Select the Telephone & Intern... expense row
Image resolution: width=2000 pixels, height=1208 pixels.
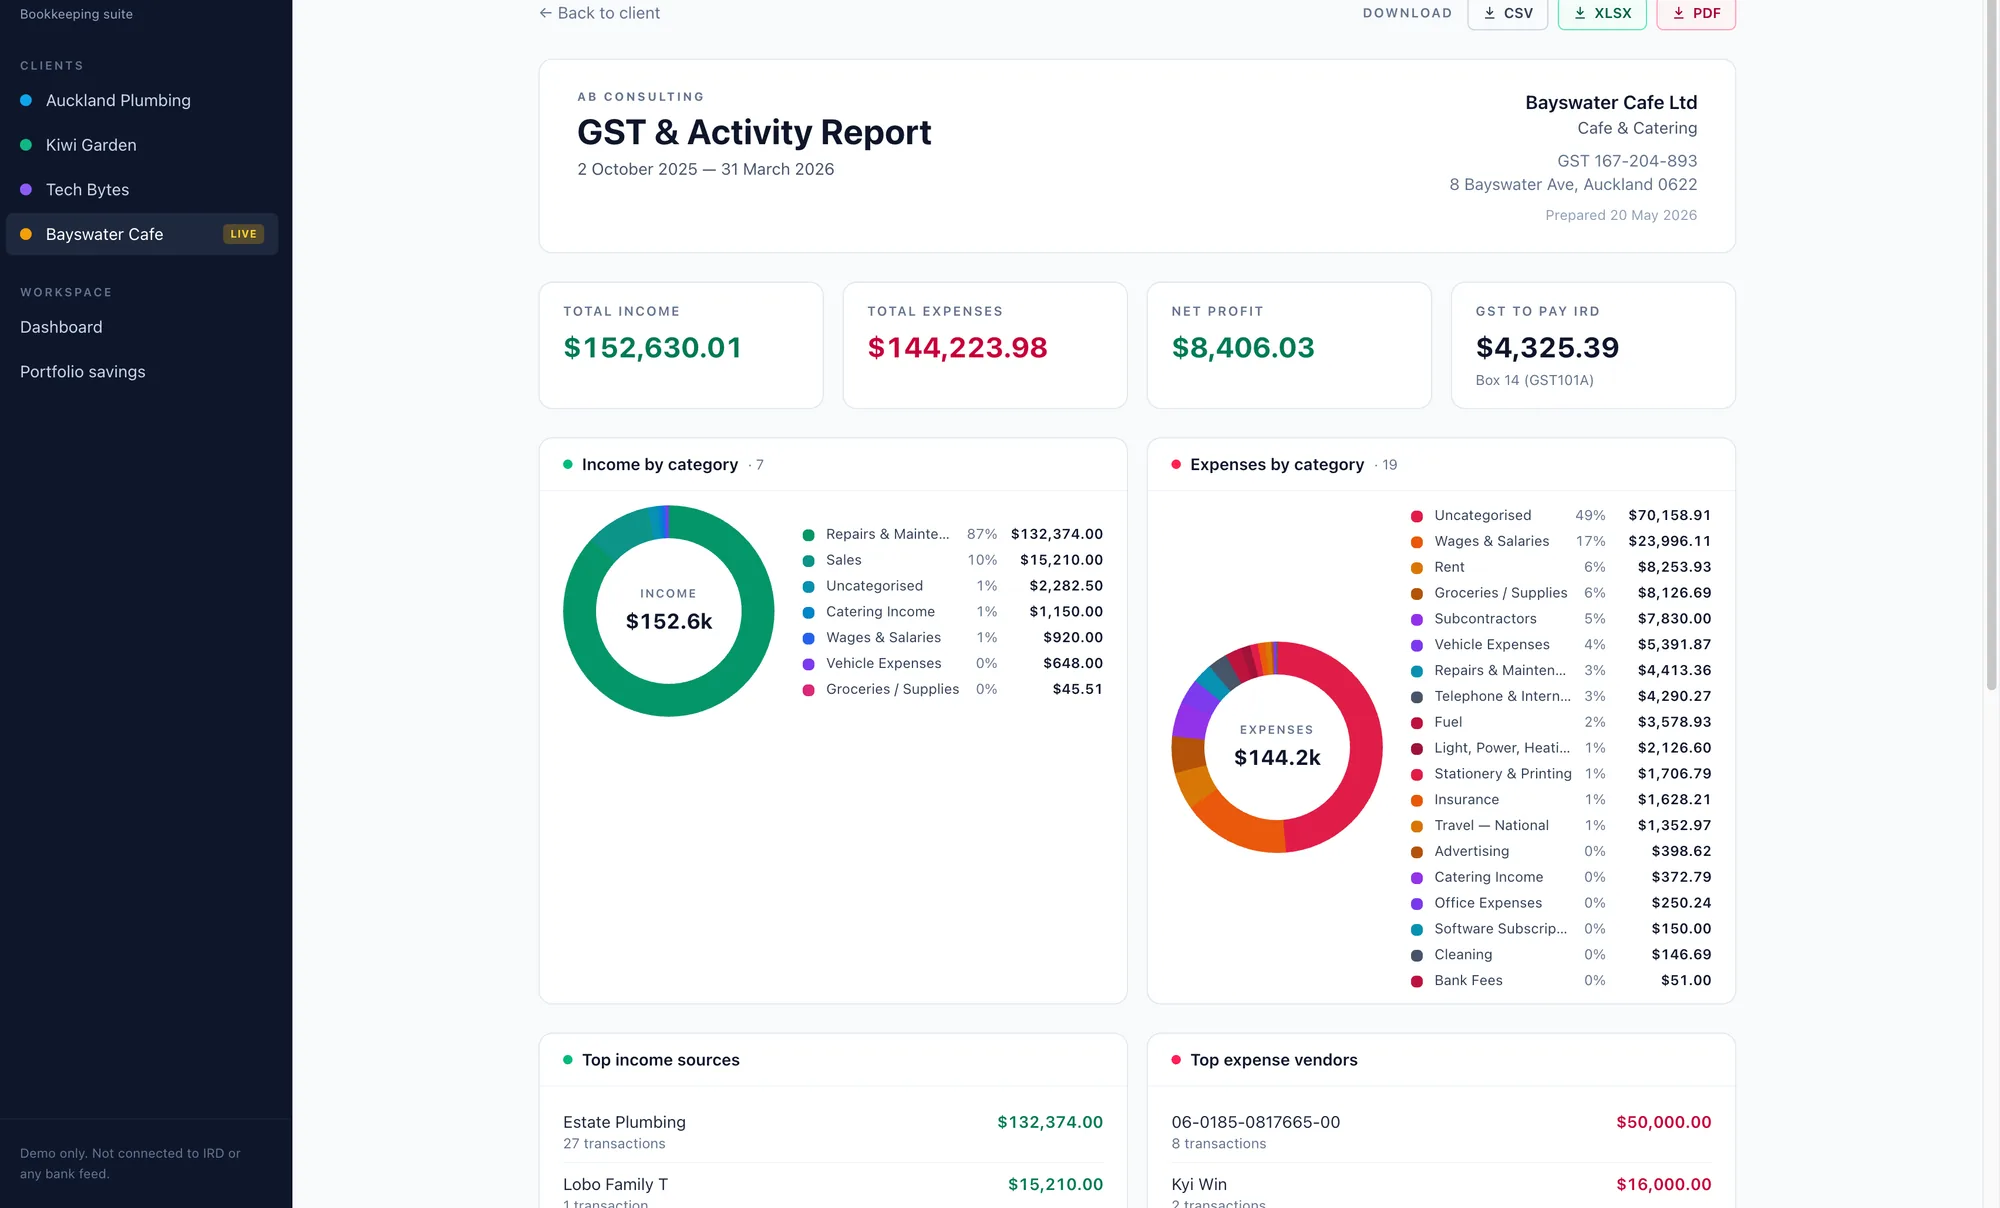[x=1560, y=696]
